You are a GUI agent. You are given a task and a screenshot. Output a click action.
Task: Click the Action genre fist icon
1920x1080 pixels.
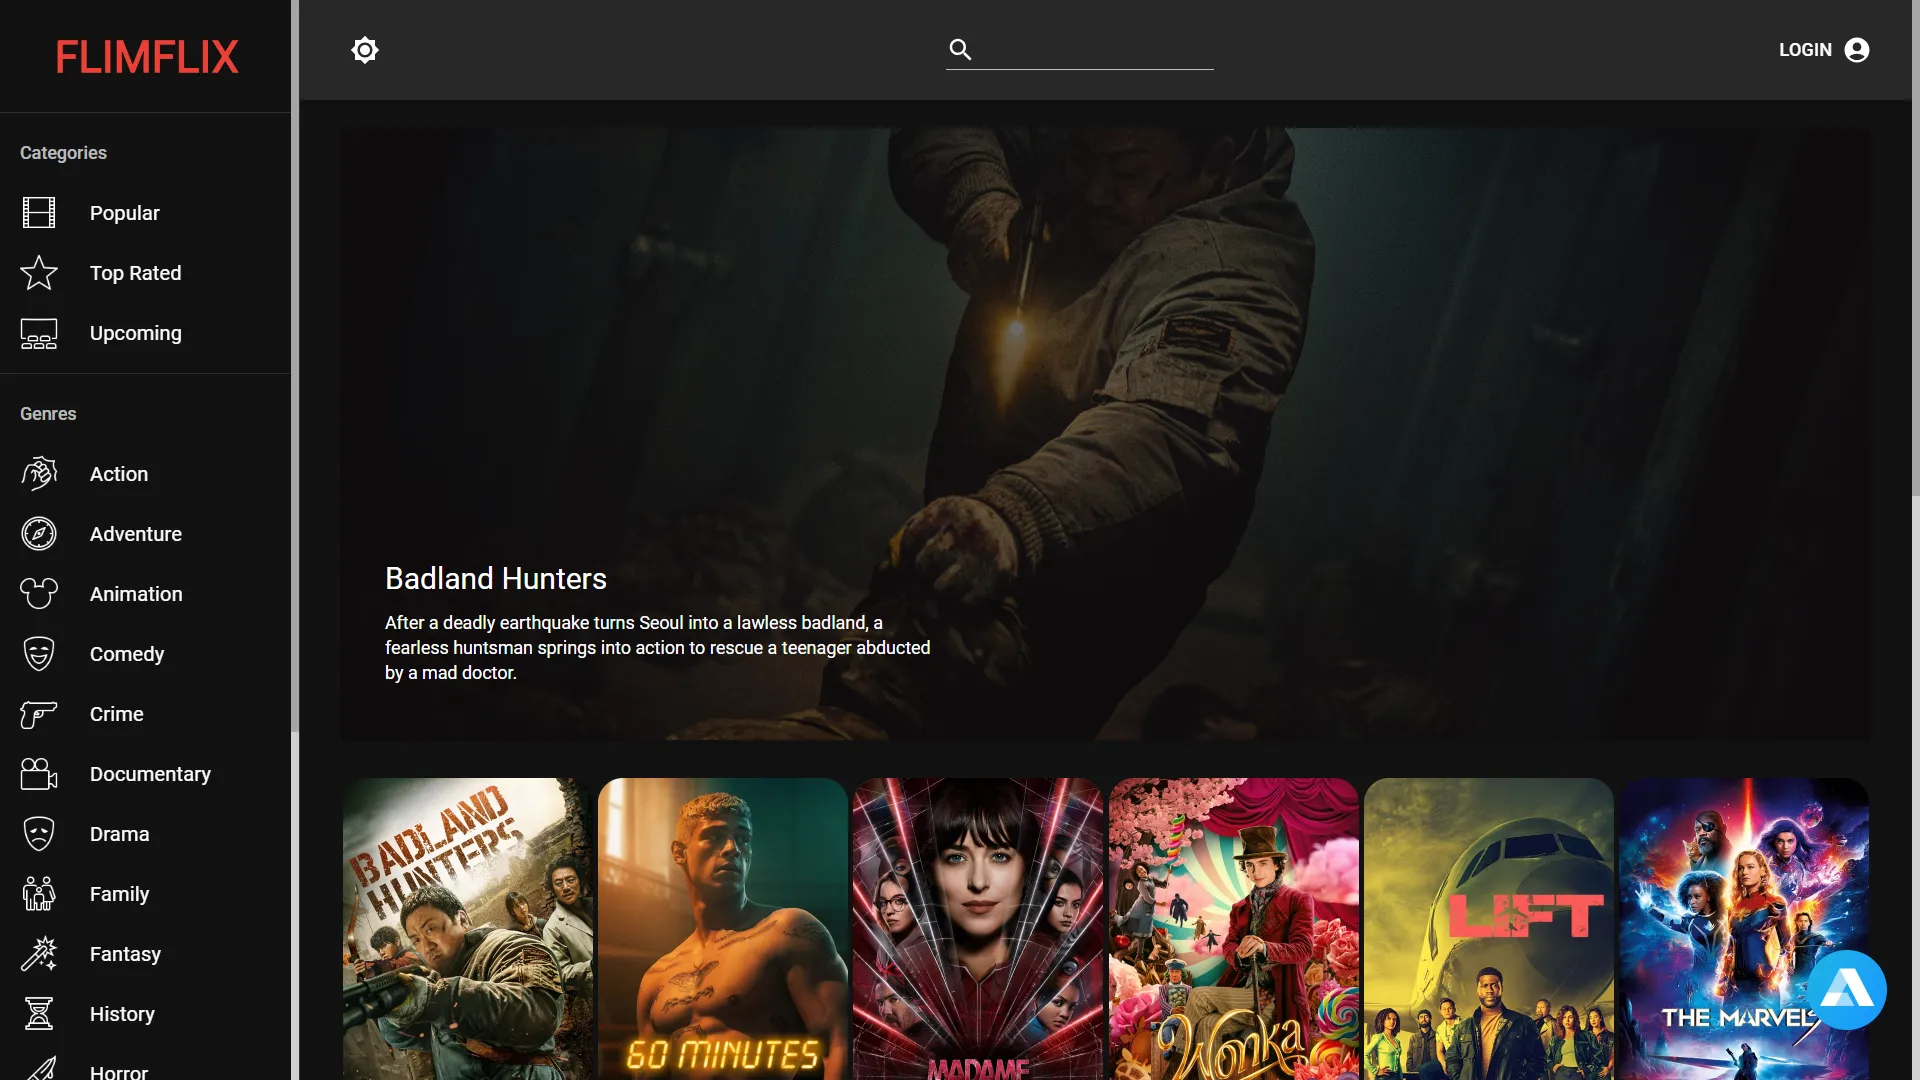coord(39,474)
